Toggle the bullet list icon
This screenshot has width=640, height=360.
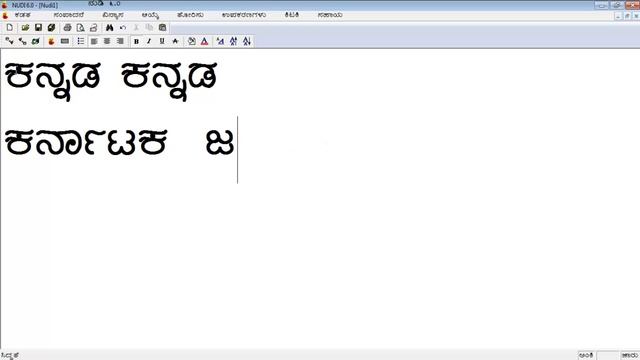tap(80, 41)
